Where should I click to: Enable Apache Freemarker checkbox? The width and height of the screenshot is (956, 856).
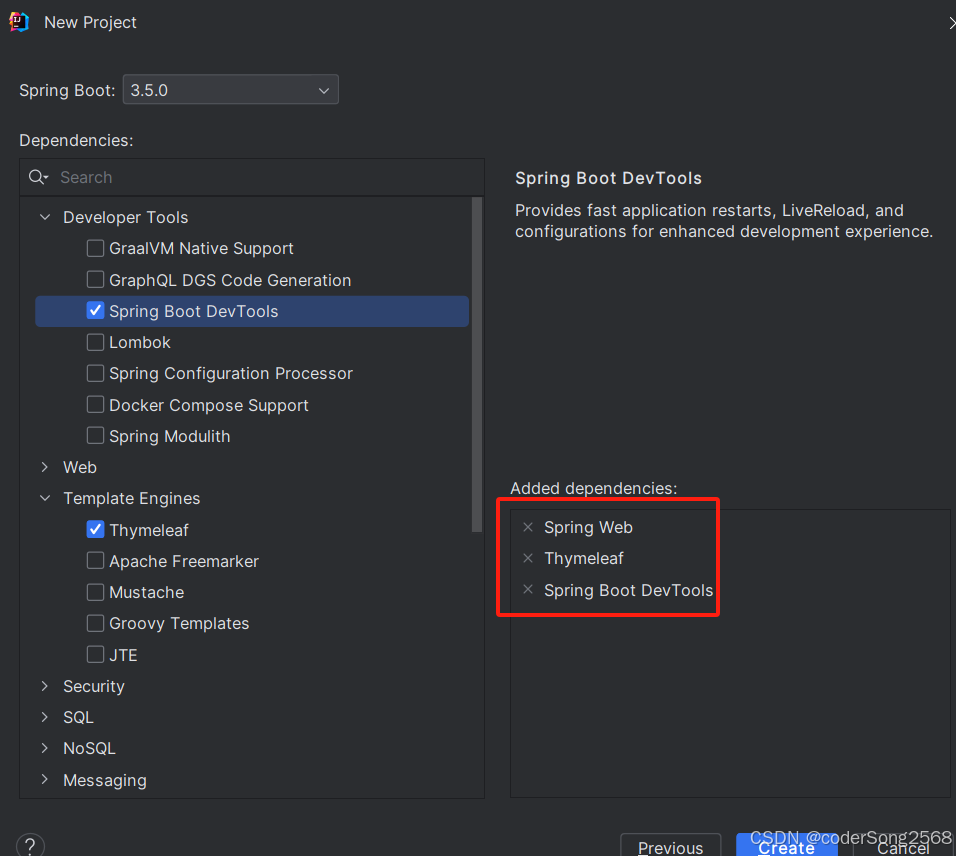coord(95,561)
